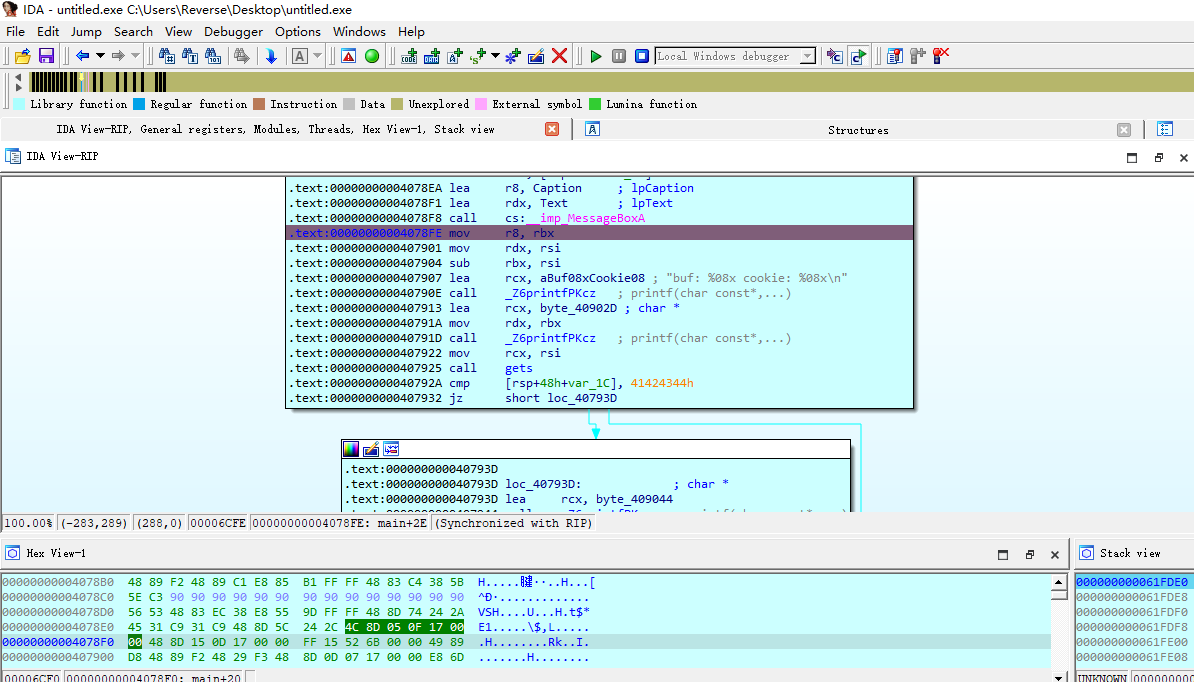The width and height of the screenshot is (1194, 682).
Task: Start the process with green play button
Action: 596,56
